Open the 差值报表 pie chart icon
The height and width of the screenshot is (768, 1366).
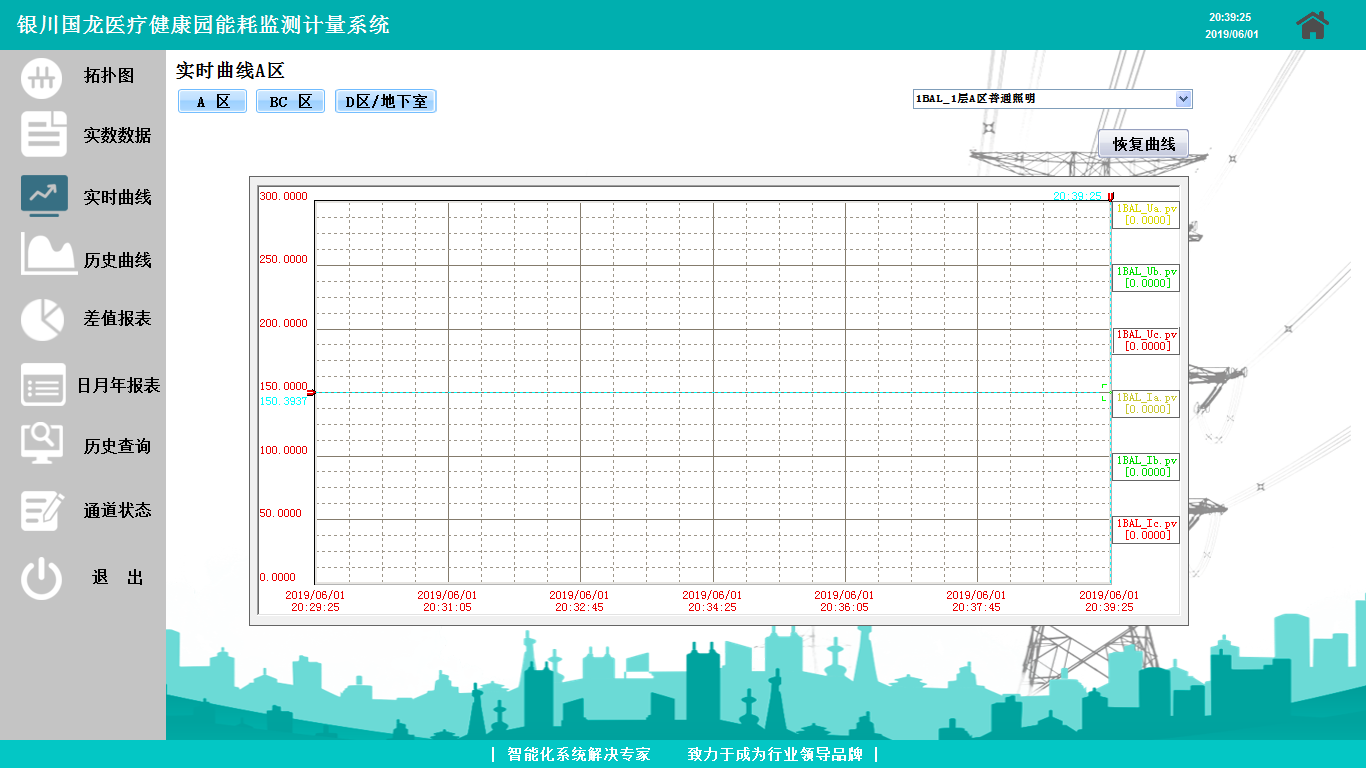tap(42, 319)
